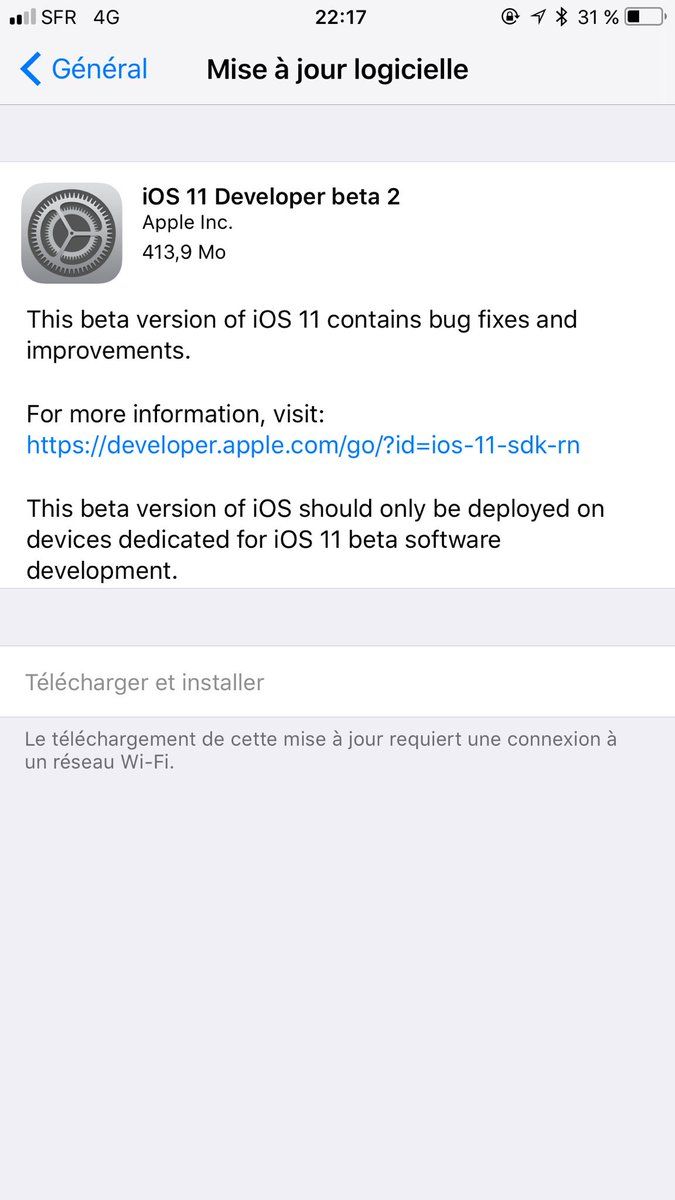
Task: Tap the bug fixes description paragraph
Action: click(x=302, y=335)
